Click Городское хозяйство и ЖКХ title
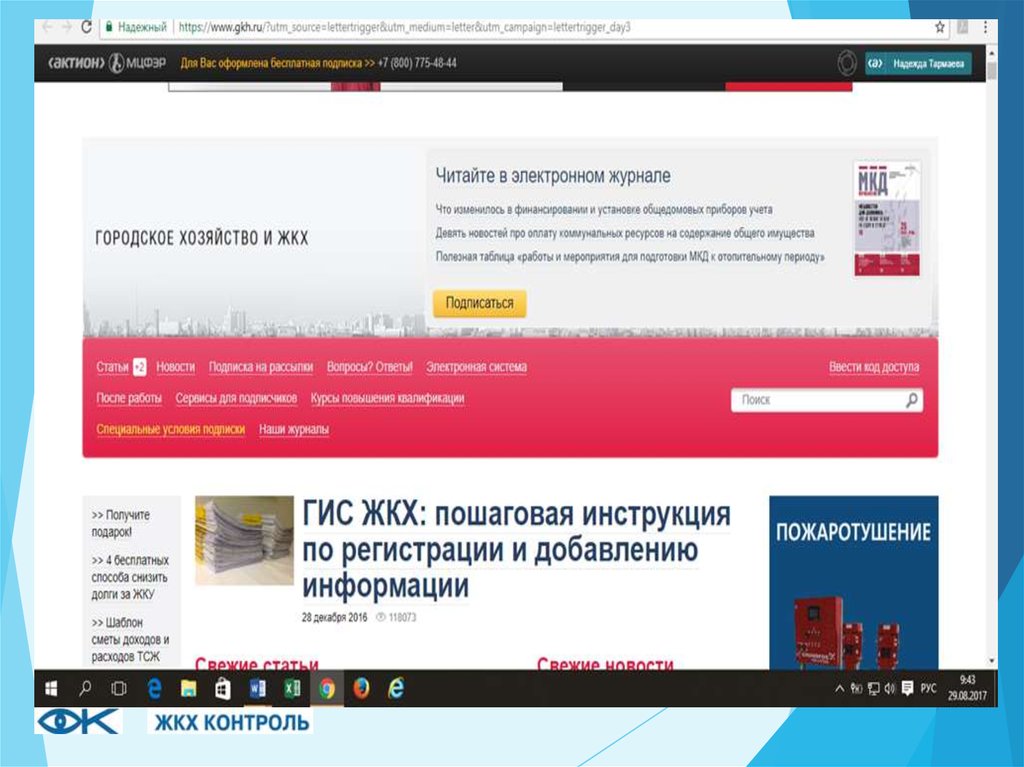Viewport: 1024px width, 767px height. (x=202, y=238)
